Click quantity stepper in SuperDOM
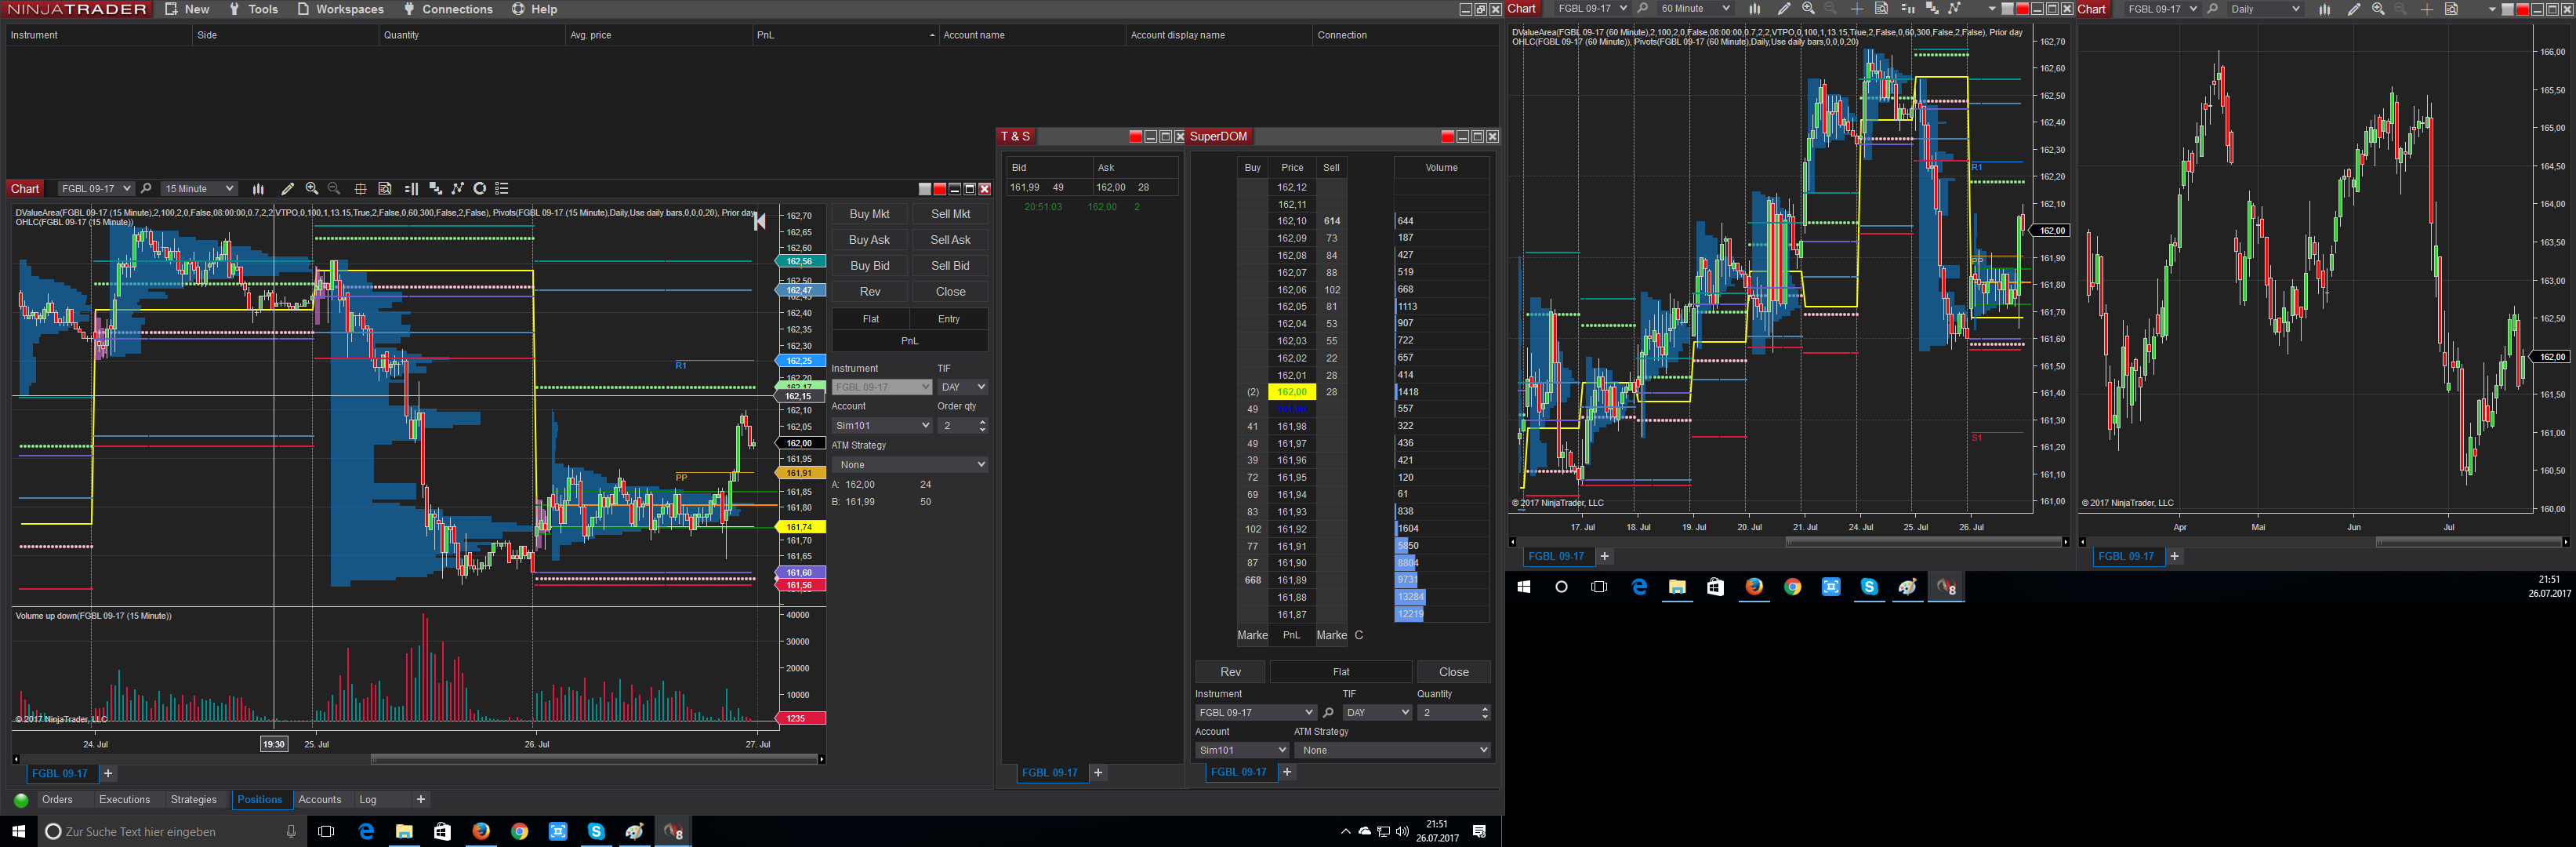The image size is (2576, 847). (x=1484, y=713)
